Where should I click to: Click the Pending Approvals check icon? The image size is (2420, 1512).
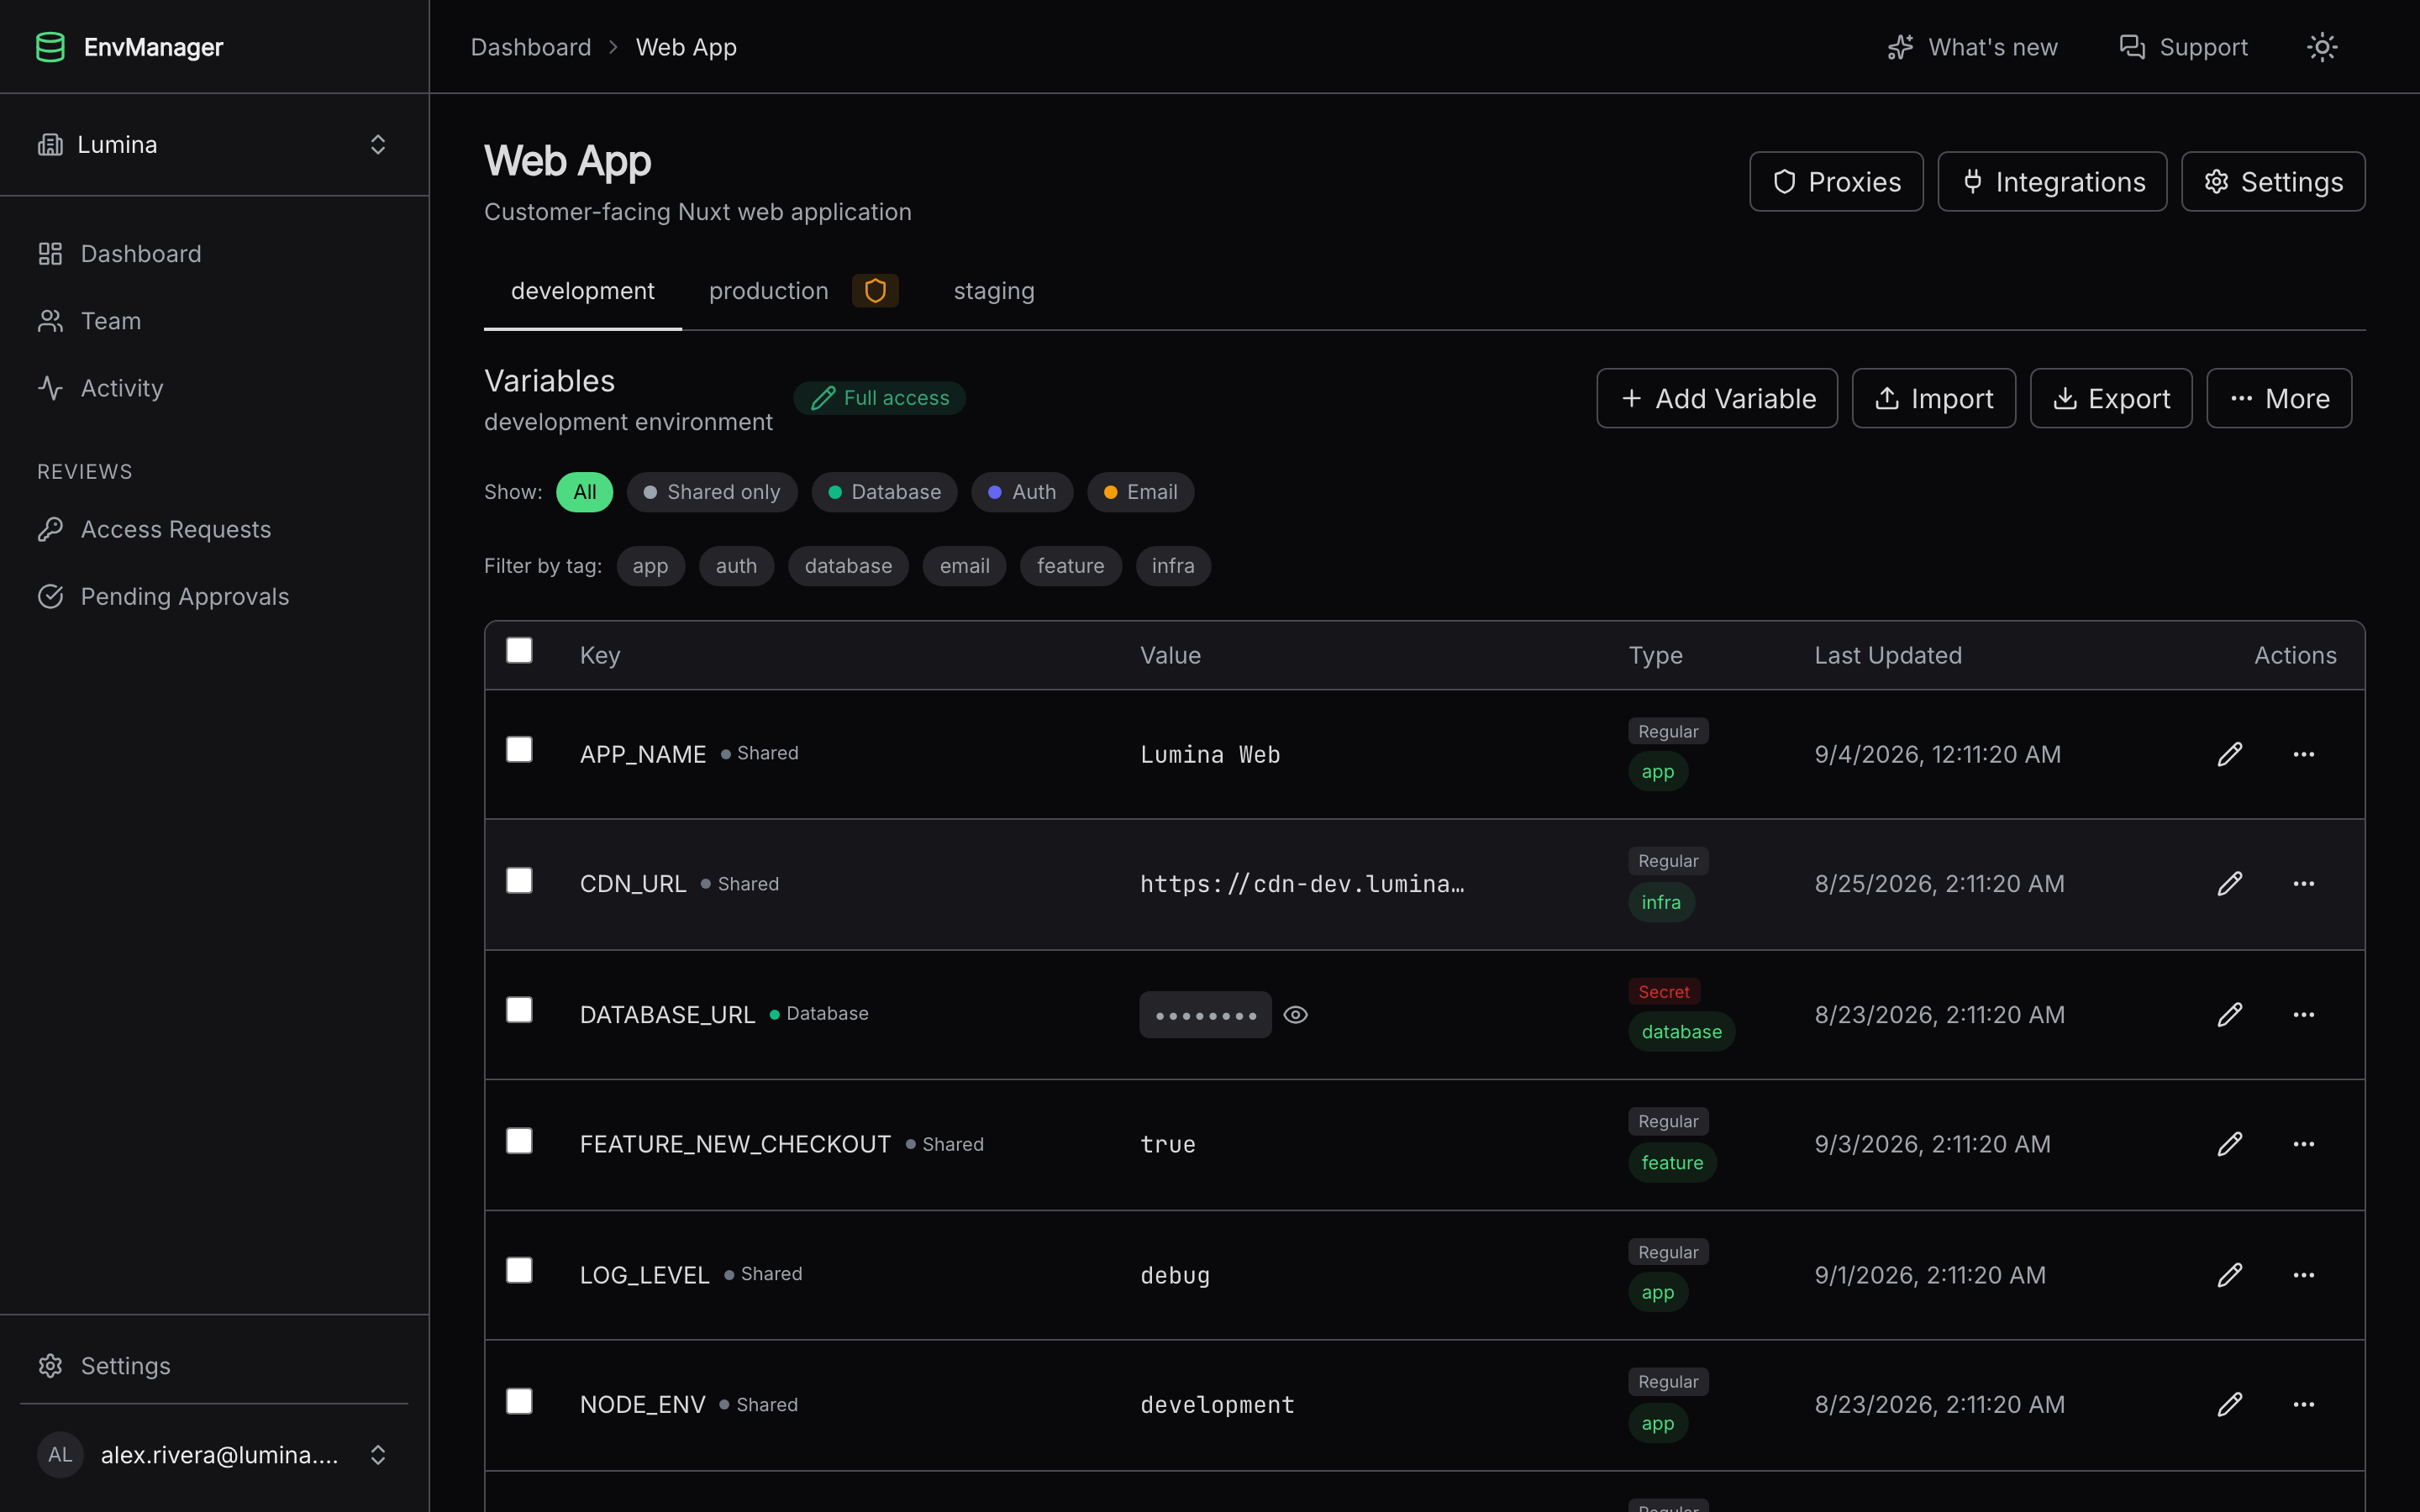(50, 597)
